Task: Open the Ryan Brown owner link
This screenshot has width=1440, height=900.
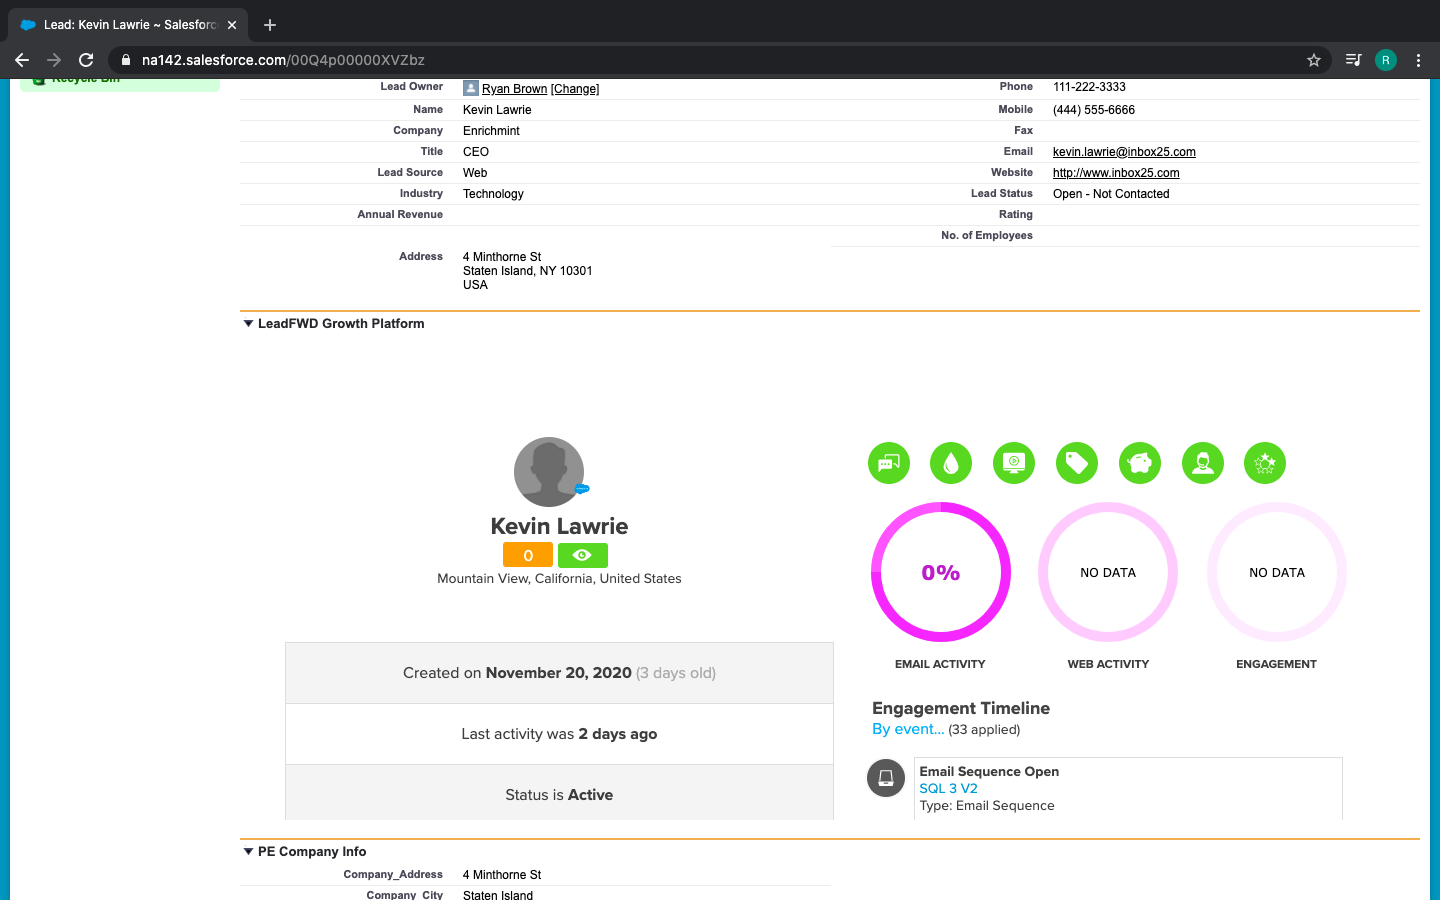Action: coord(514,89)
